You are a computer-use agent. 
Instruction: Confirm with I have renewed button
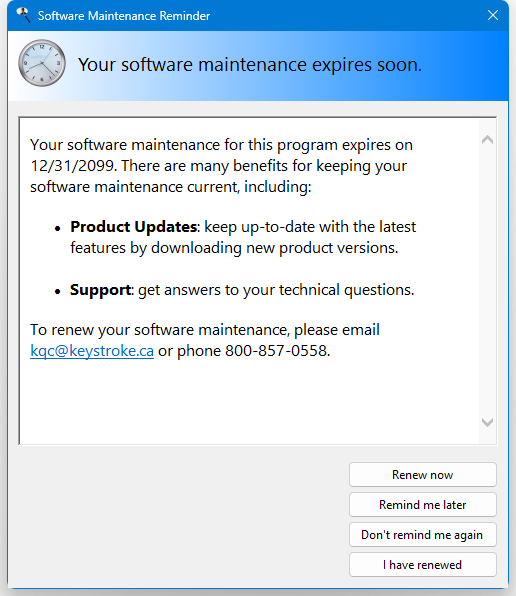(x=423, y=564)
